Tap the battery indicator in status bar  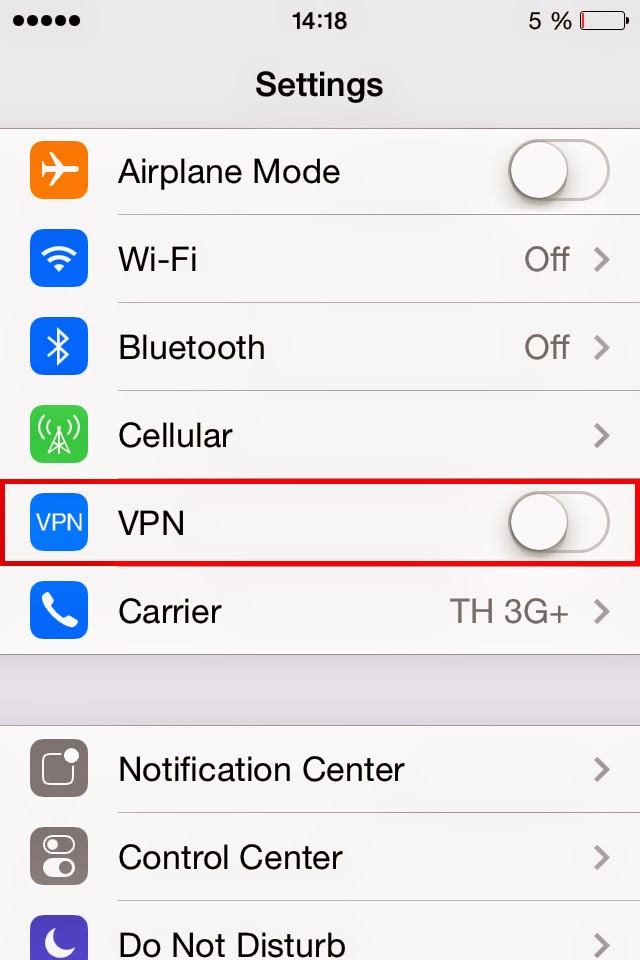coord(604,21)
